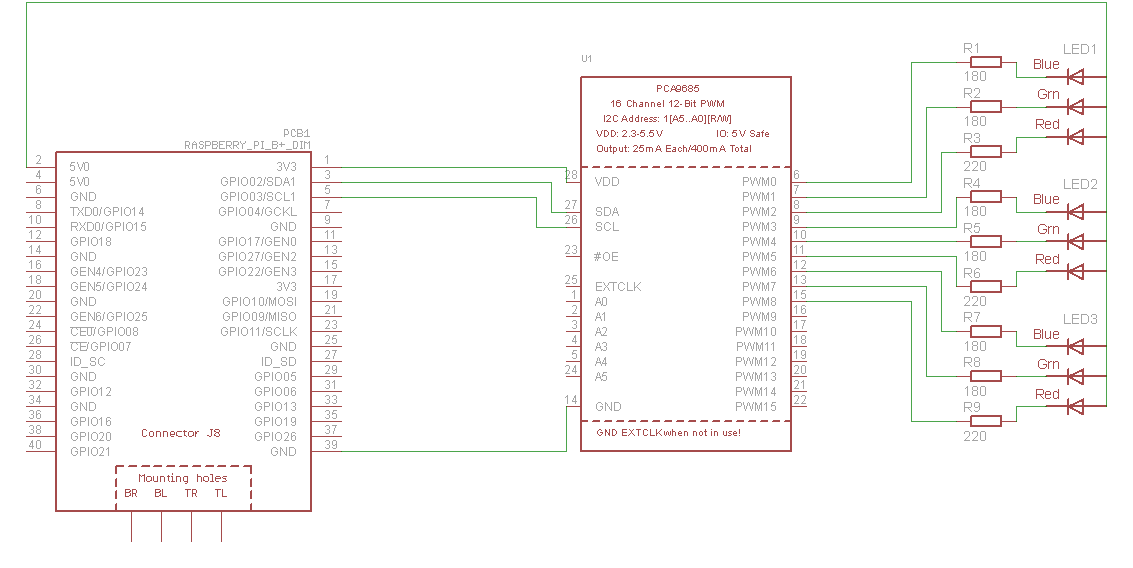The image size is (1133, 568).
Task: Click the PCA9685 chip title
Action: point(678,89)
